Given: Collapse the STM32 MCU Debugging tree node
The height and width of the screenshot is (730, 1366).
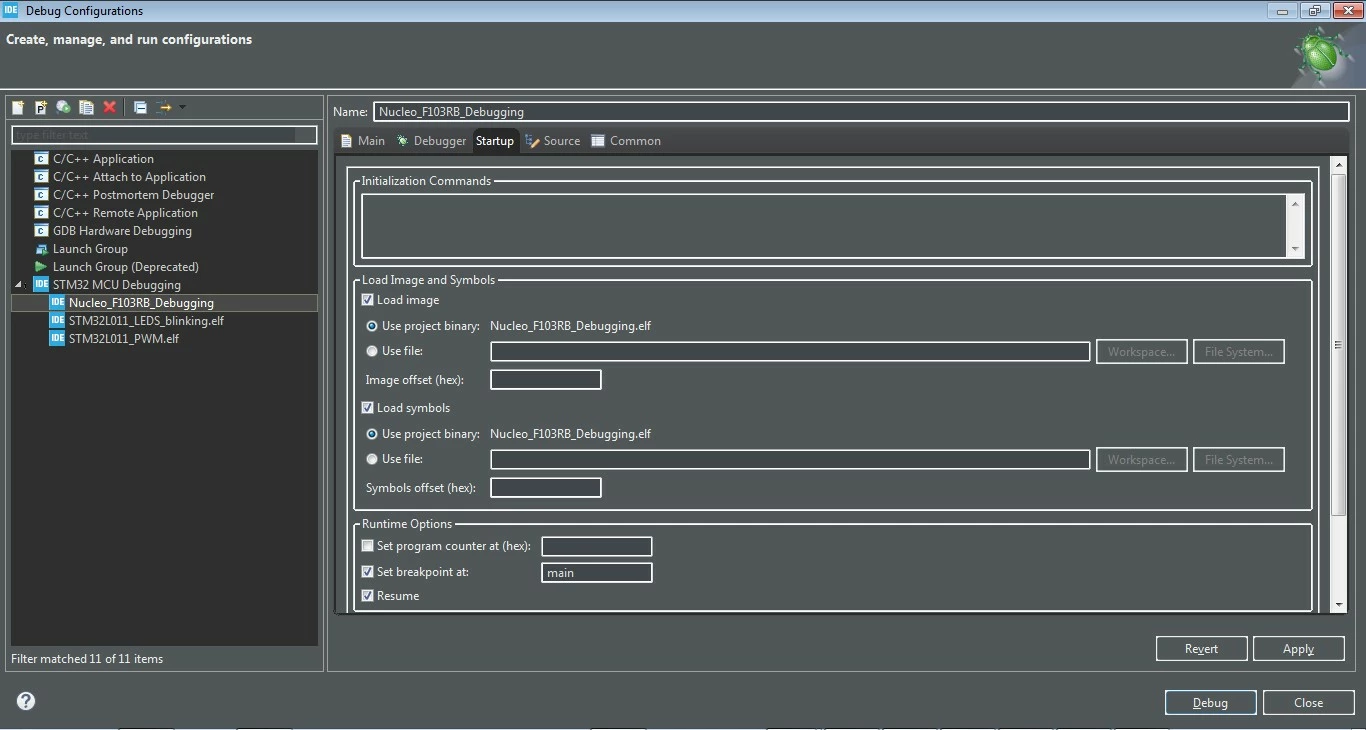Looking at the screenshot, I should tap(19, 285).
